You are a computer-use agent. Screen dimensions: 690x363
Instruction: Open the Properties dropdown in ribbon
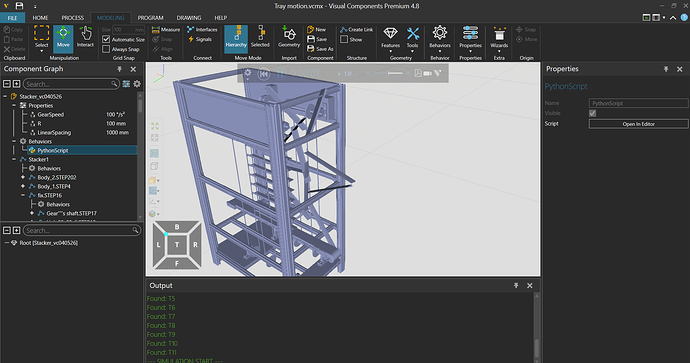click(x=470, y=39)
